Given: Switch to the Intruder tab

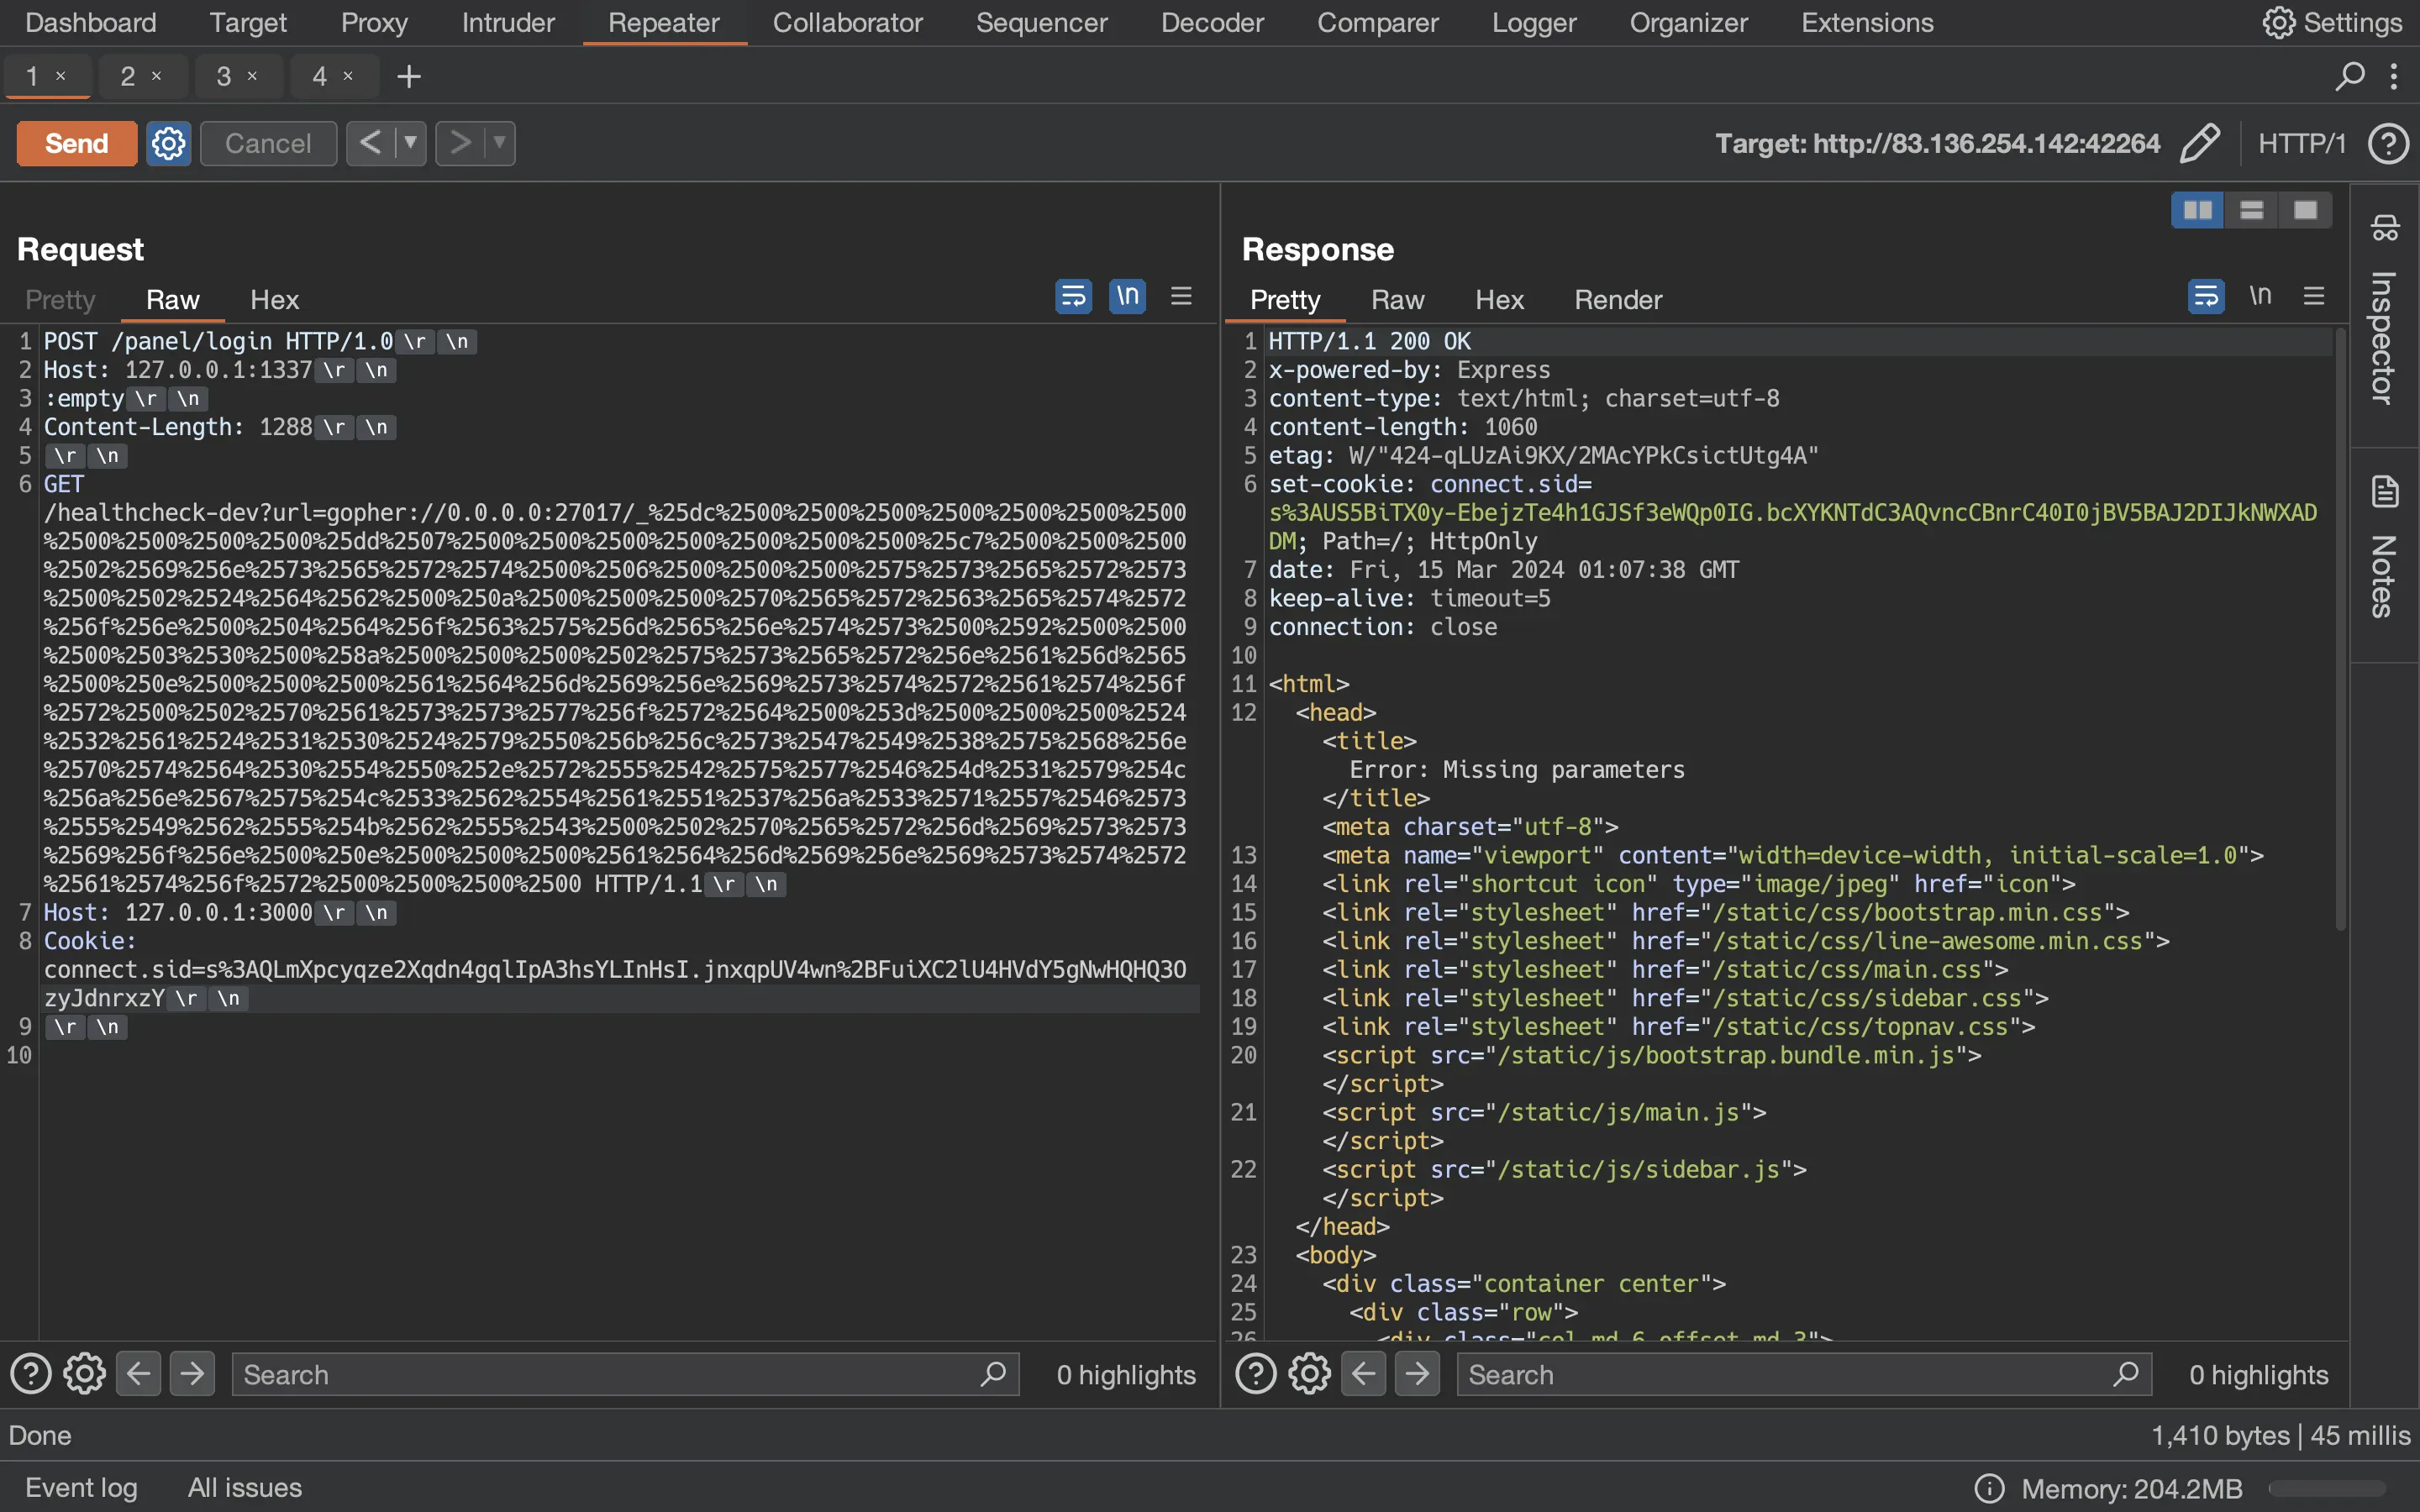Looking at the screenshot, I should pos(508,22).
